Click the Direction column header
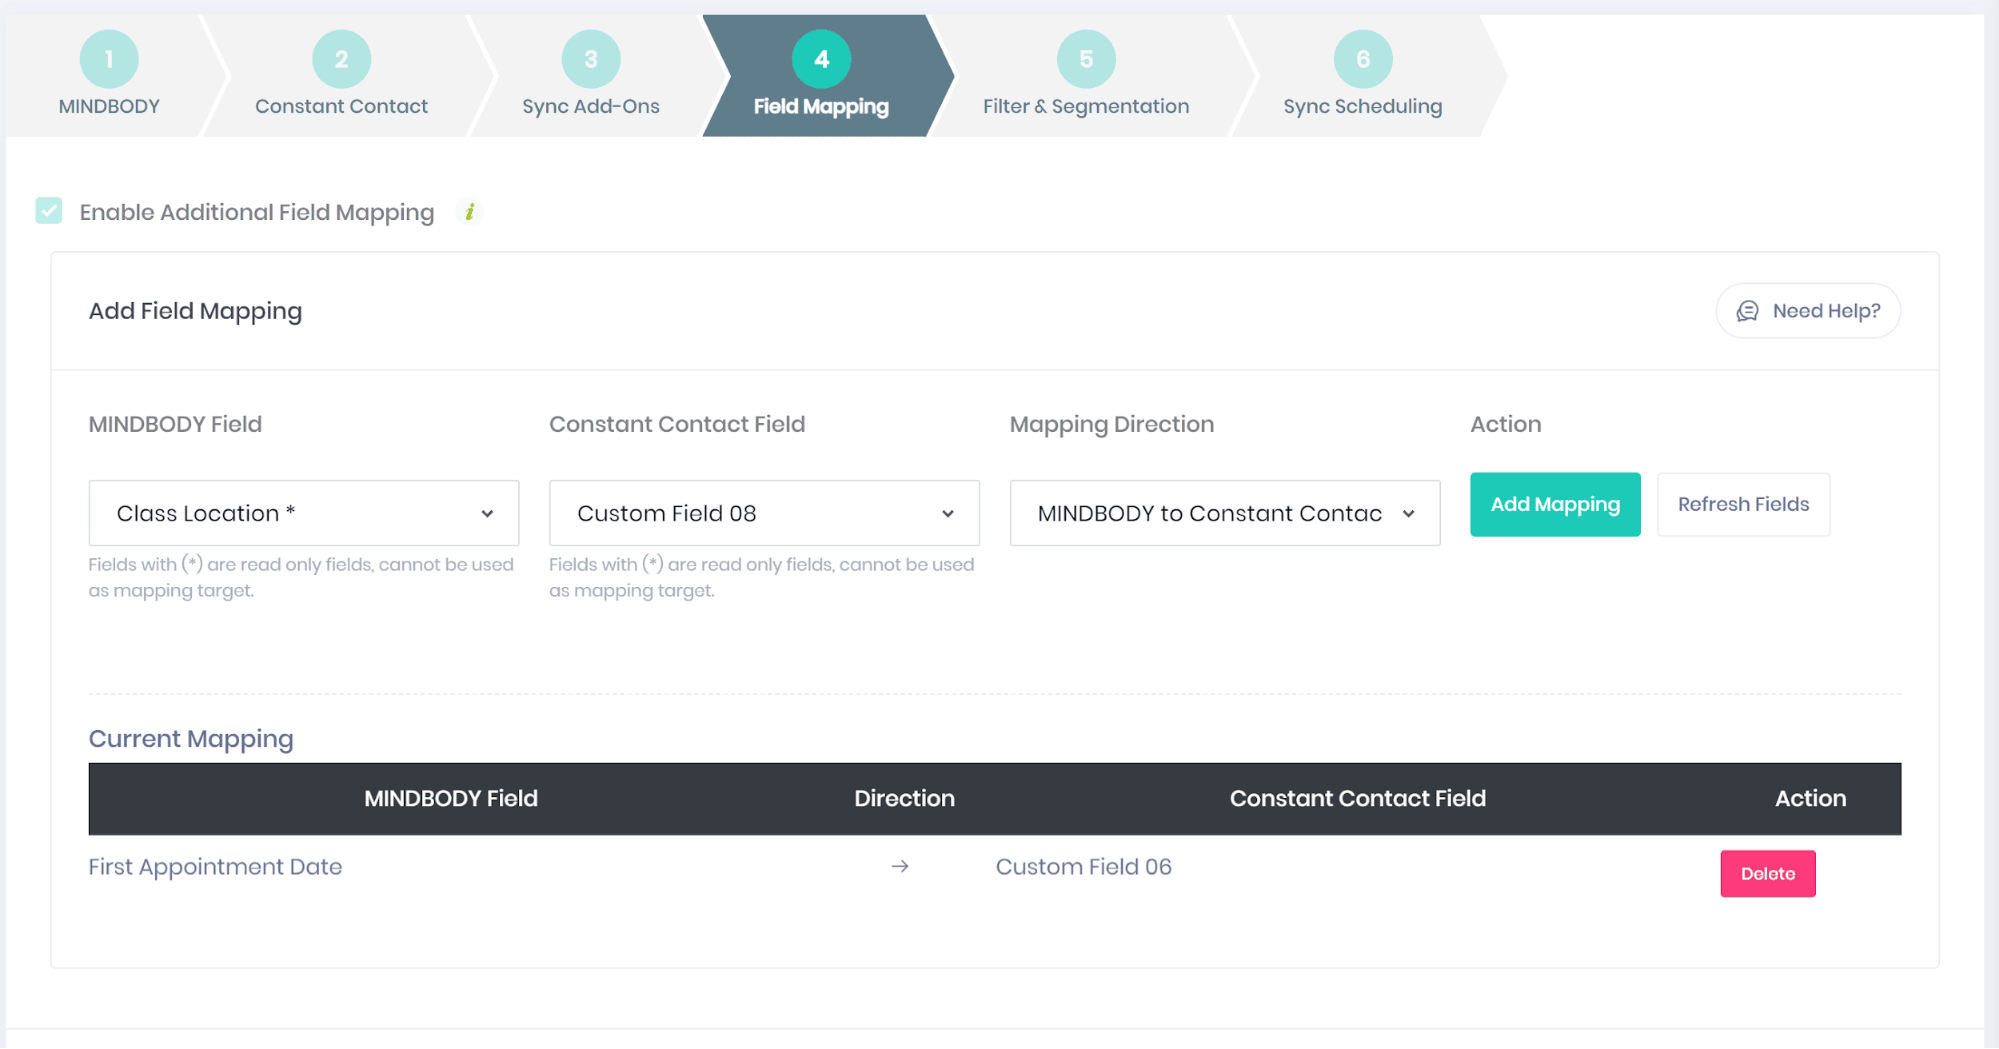The height and width of the screenshot is (1049, 1999). click(904, 798)
